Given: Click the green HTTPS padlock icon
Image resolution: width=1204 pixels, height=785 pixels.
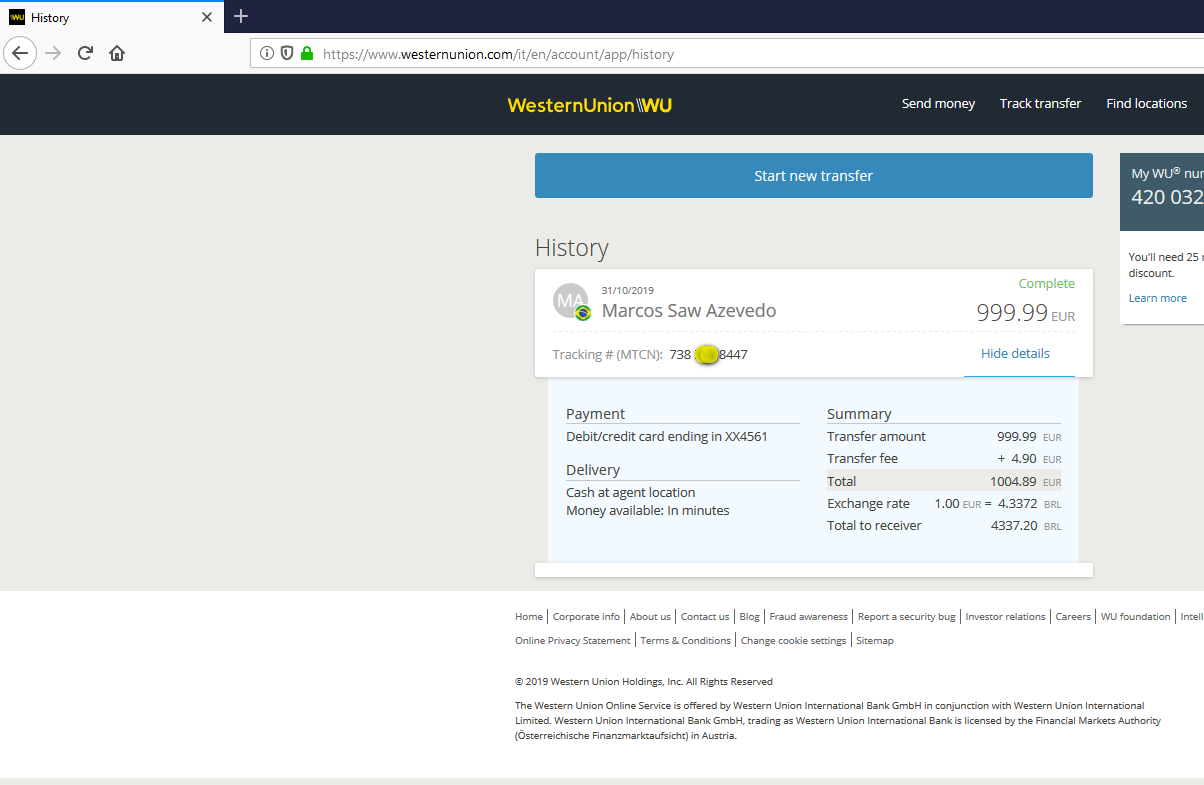Looking at the screenshot, I should [x=307, y=54].
